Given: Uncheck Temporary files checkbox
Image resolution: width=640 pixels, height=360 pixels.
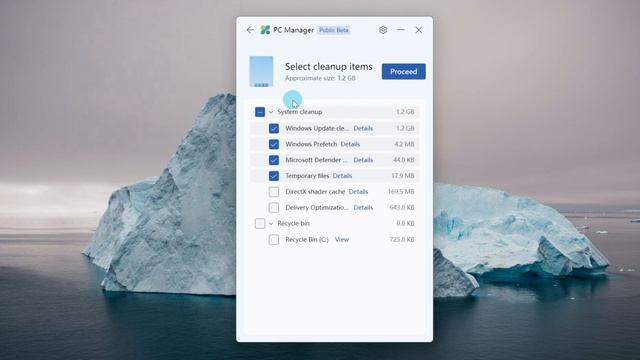Looking at the screenshot, I should [x=274, y=176].
